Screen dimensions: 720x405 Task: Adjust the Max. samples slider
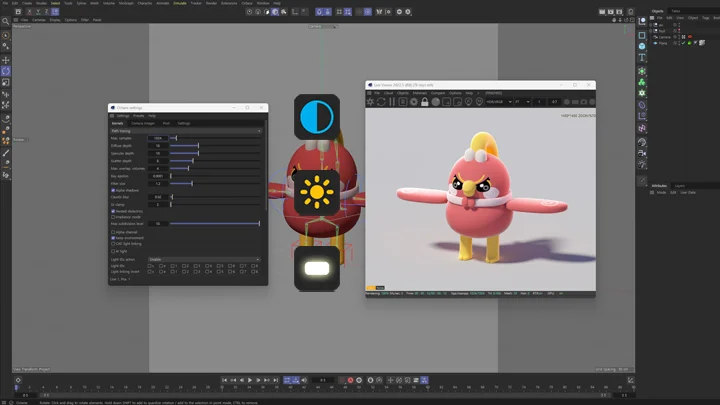pyautogui.click(x=214, y=138)
